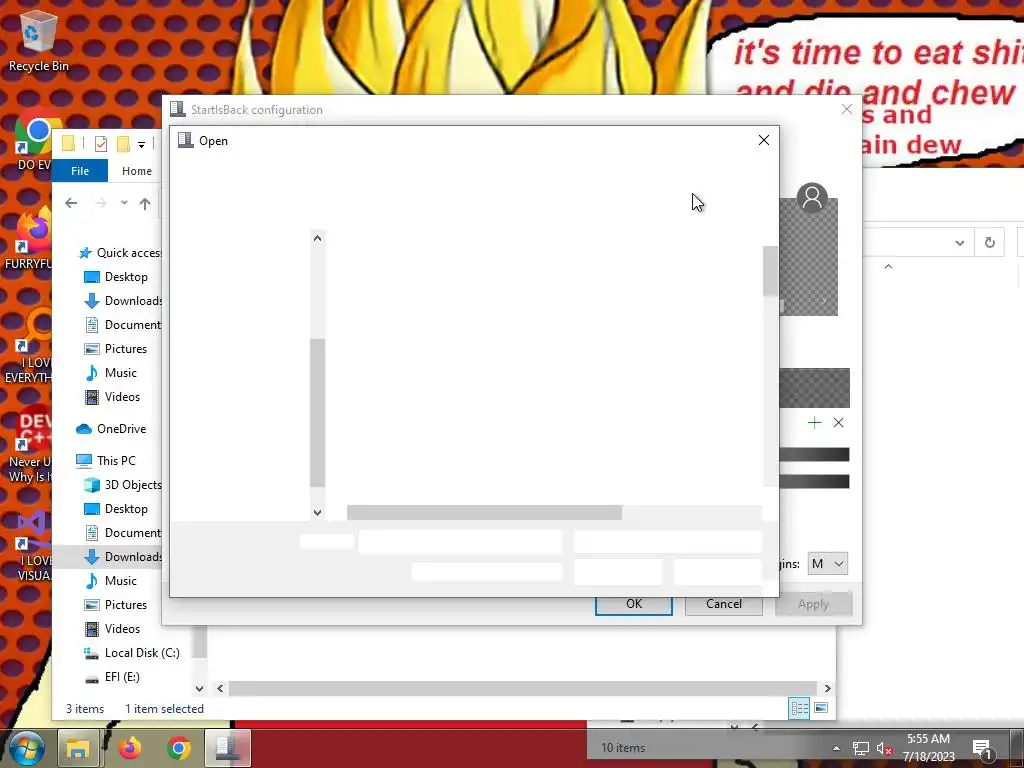
Task: Open the notification center icon
Action: (x=982, y=749)
